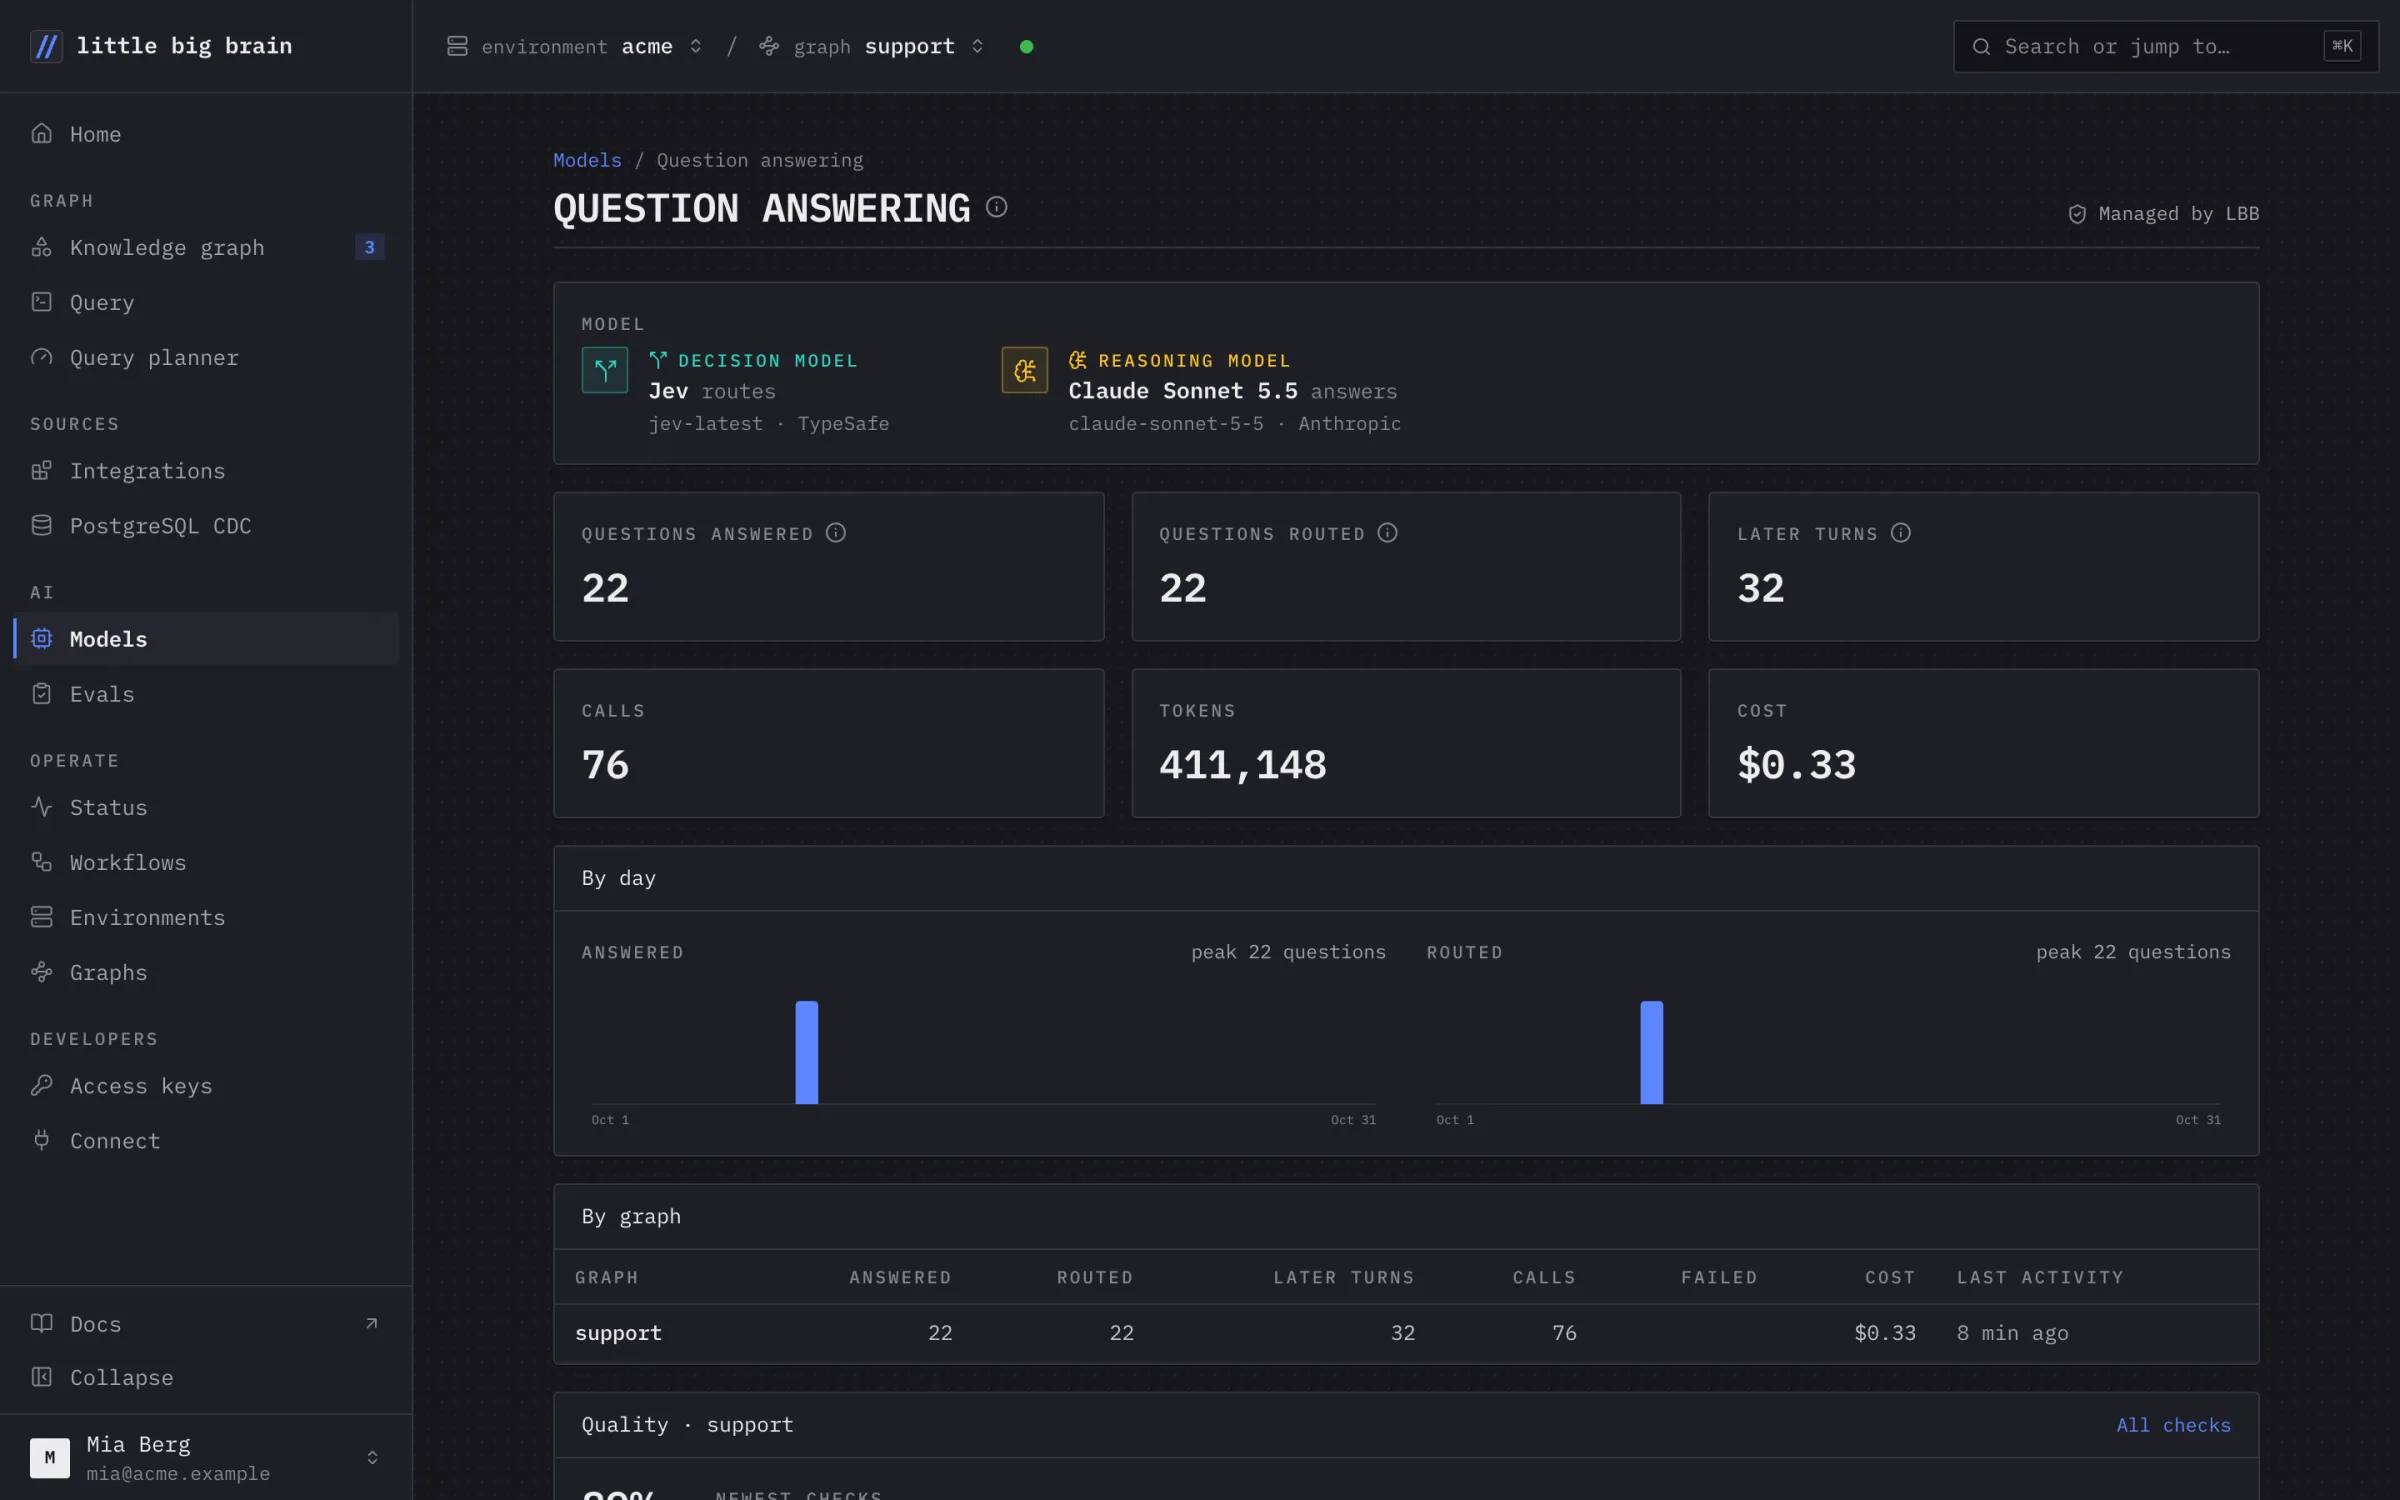Navigate to Access keys

206,1085
